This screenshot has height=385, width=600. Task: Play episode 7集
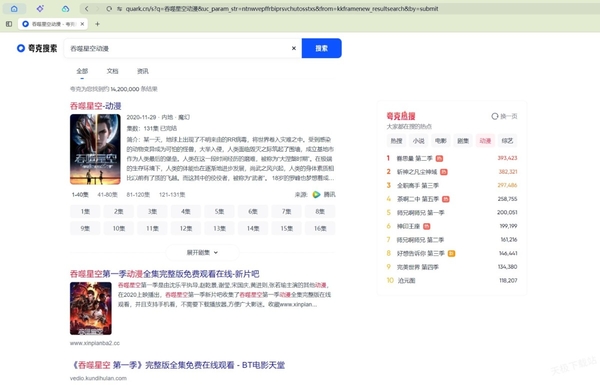287,211
